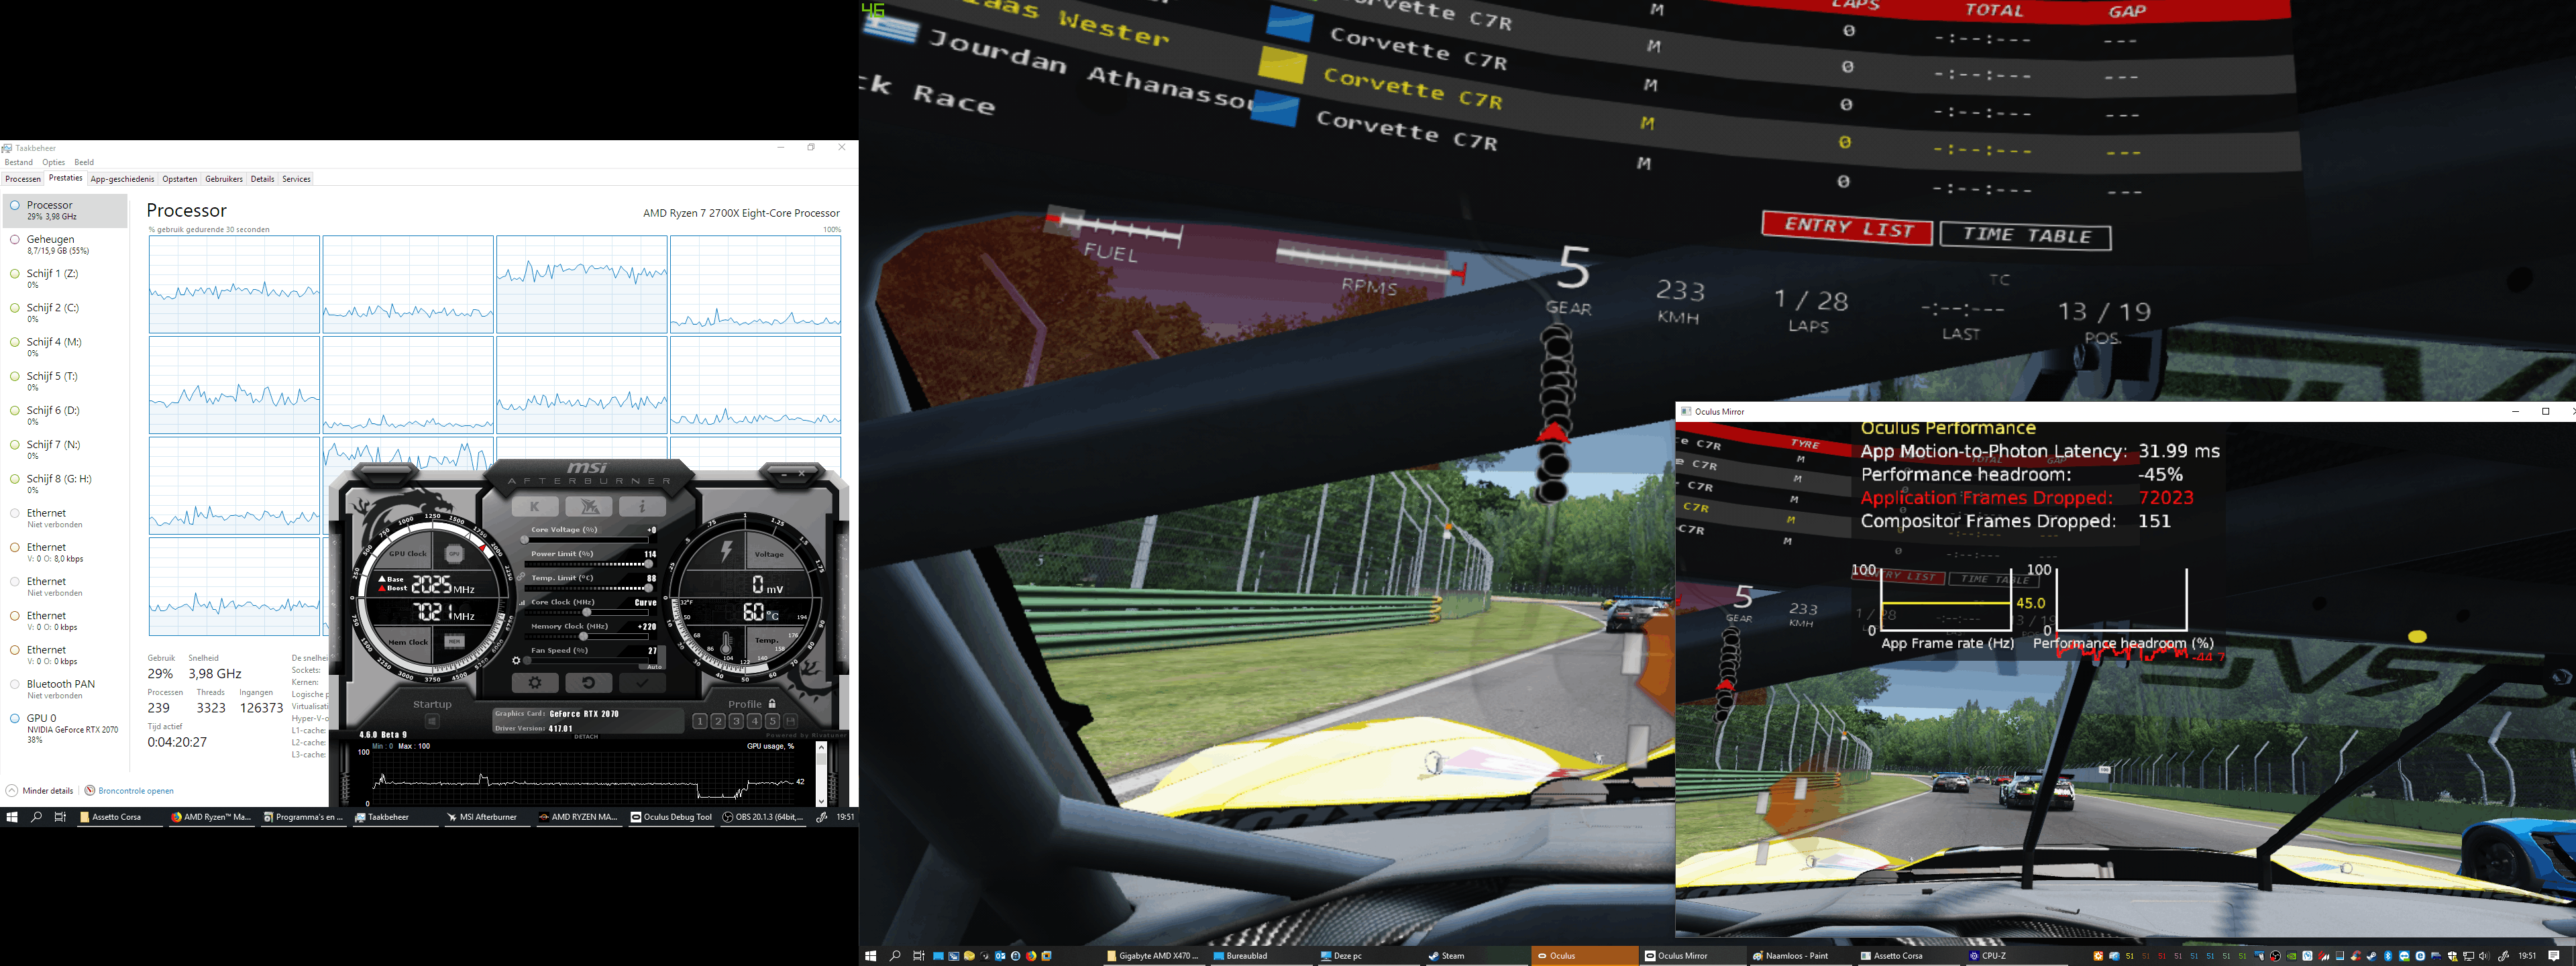The image size is (2576, 966).
Task: Toggle Afterburner apply at Windows startup
Action: click(432, 721)
